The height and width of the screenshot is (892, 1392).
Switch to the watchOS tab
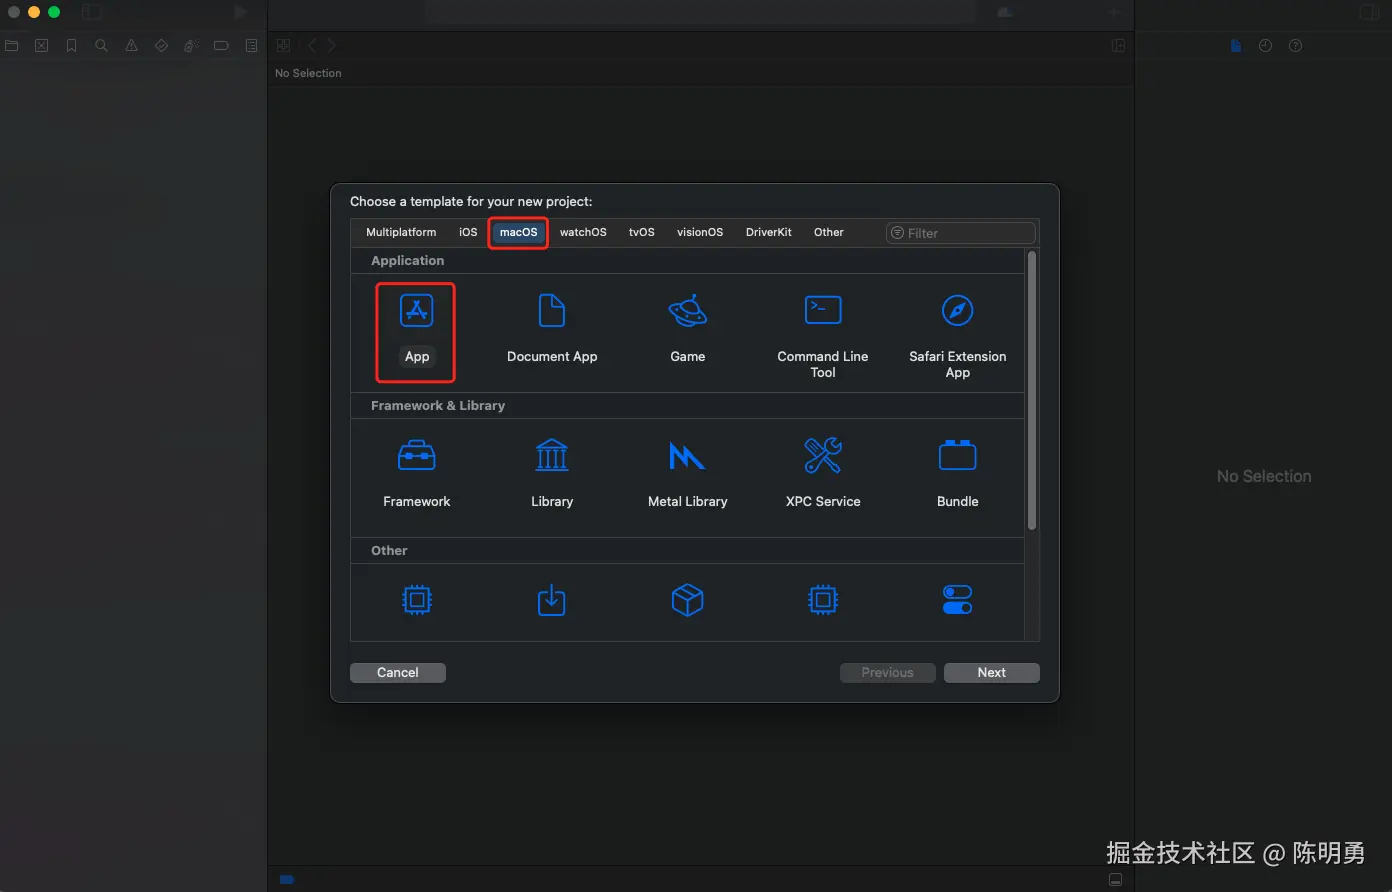(x=583, y=232)
